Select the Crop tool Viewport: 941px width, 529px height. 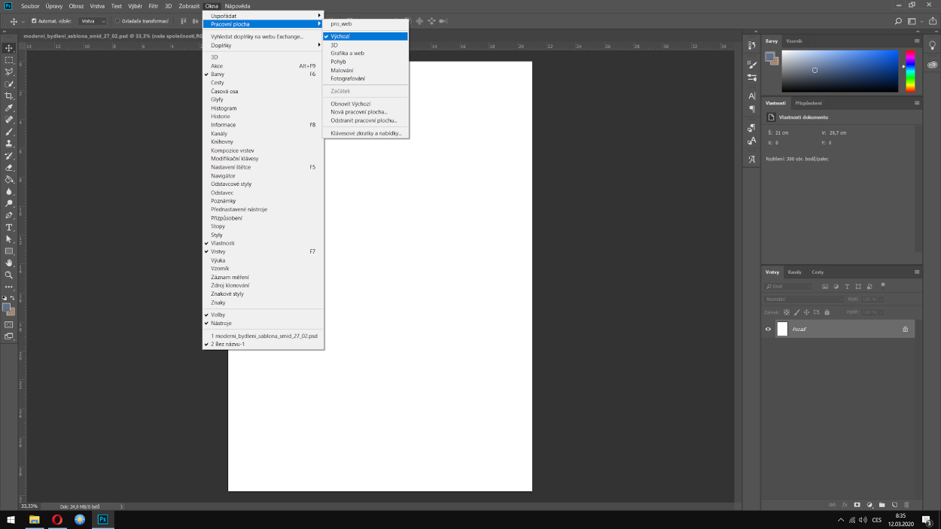(x=9, y=96)
